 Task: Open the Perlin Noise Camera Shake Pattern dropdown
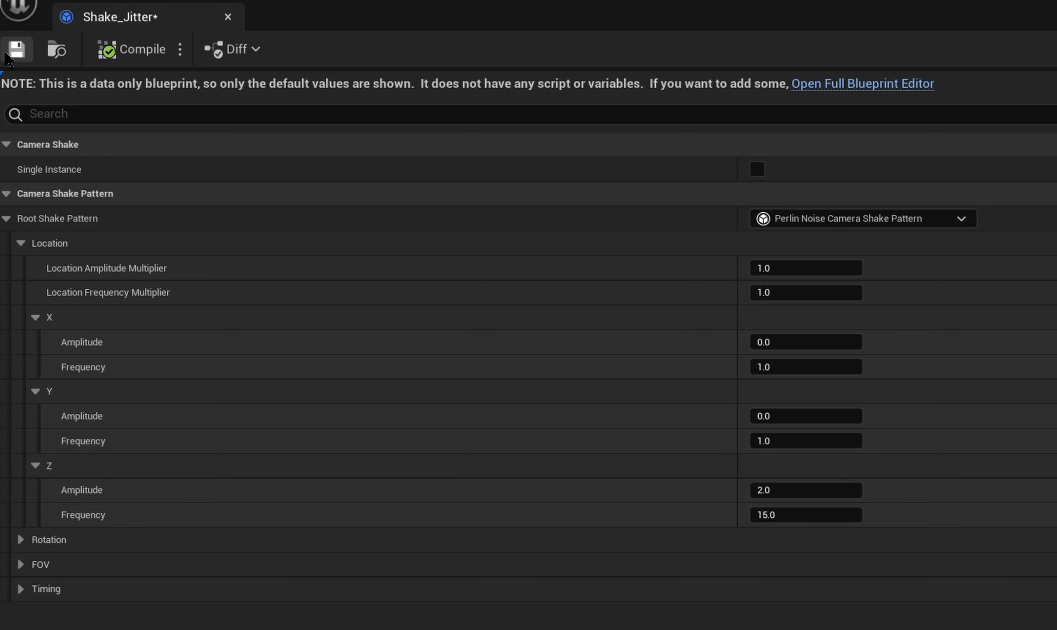[x=863, y=218]
